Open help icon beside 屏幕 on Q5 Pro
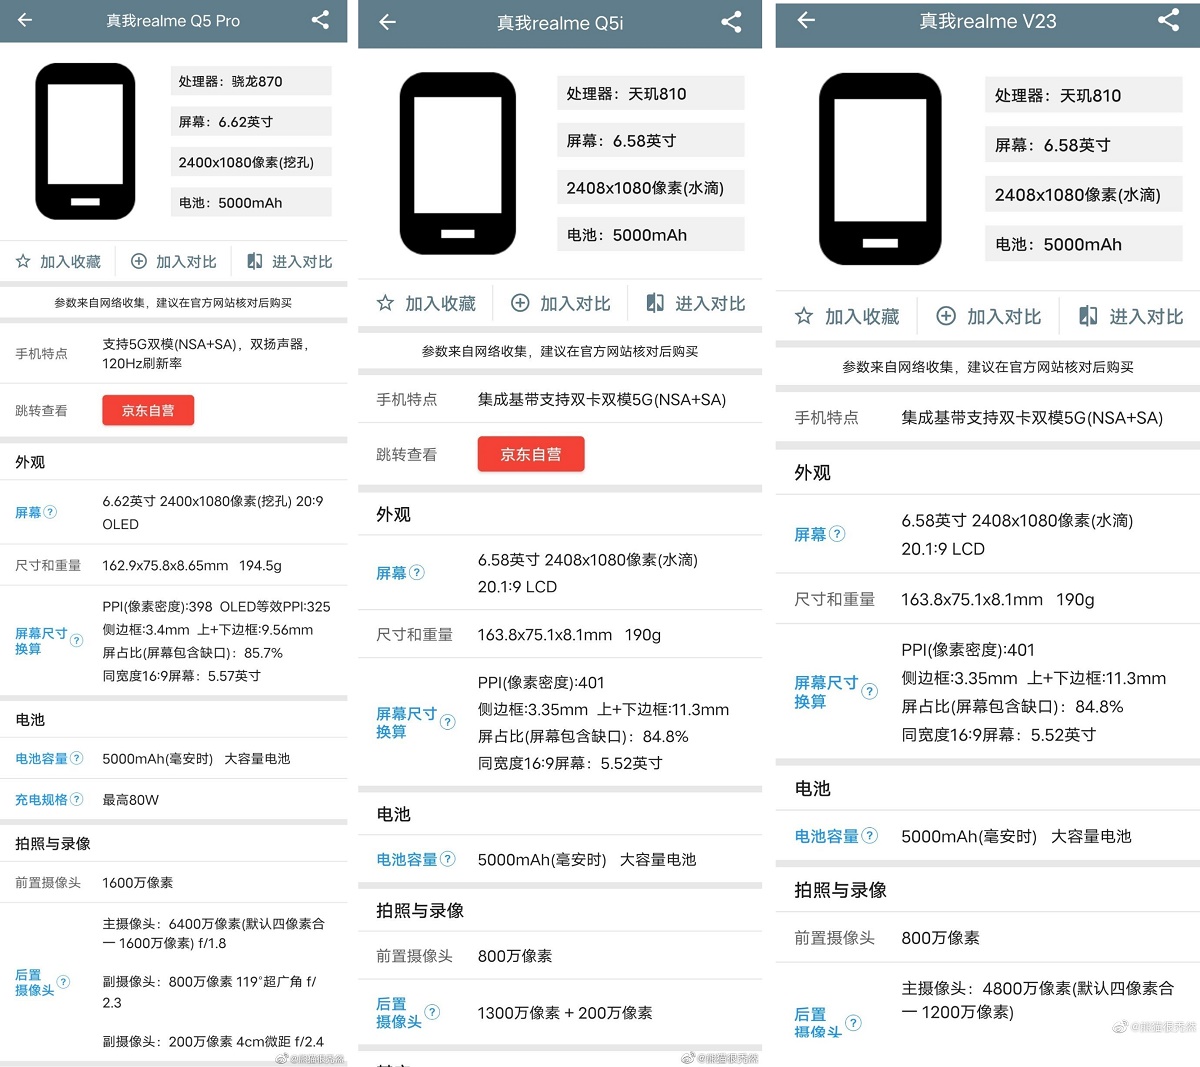The height and width of the screenshot is (1067, 1200). [x=50, y=512]
